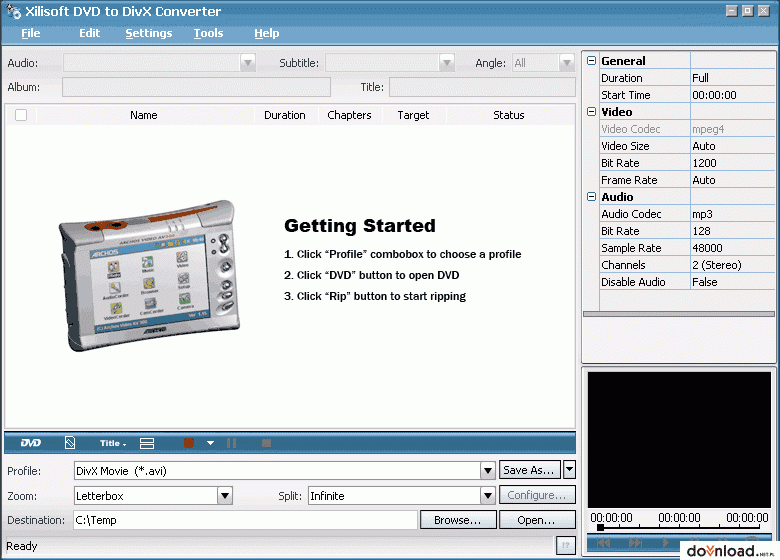Click the play preview button

pyautogui.click(x=666, y=543)
